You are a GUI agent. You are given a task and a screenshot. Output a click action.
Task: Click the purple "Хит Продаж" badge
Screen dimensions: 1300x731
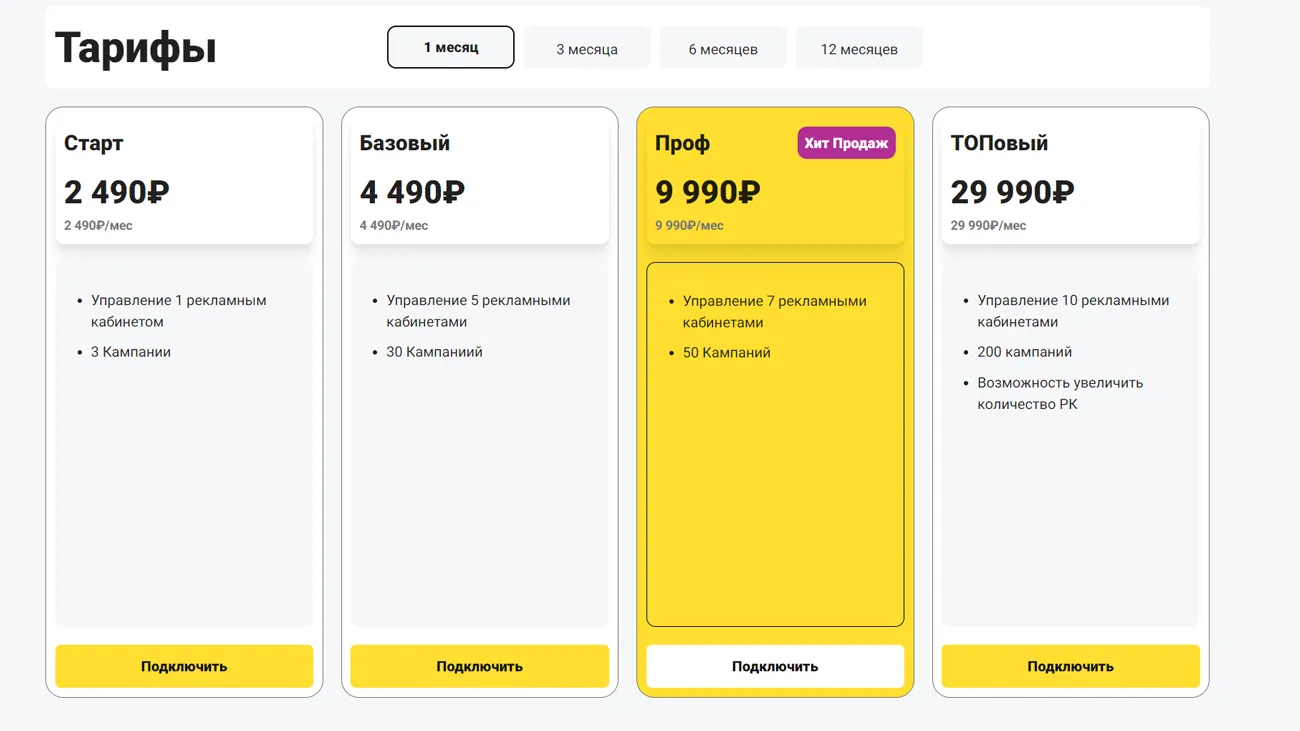[846, 143]
